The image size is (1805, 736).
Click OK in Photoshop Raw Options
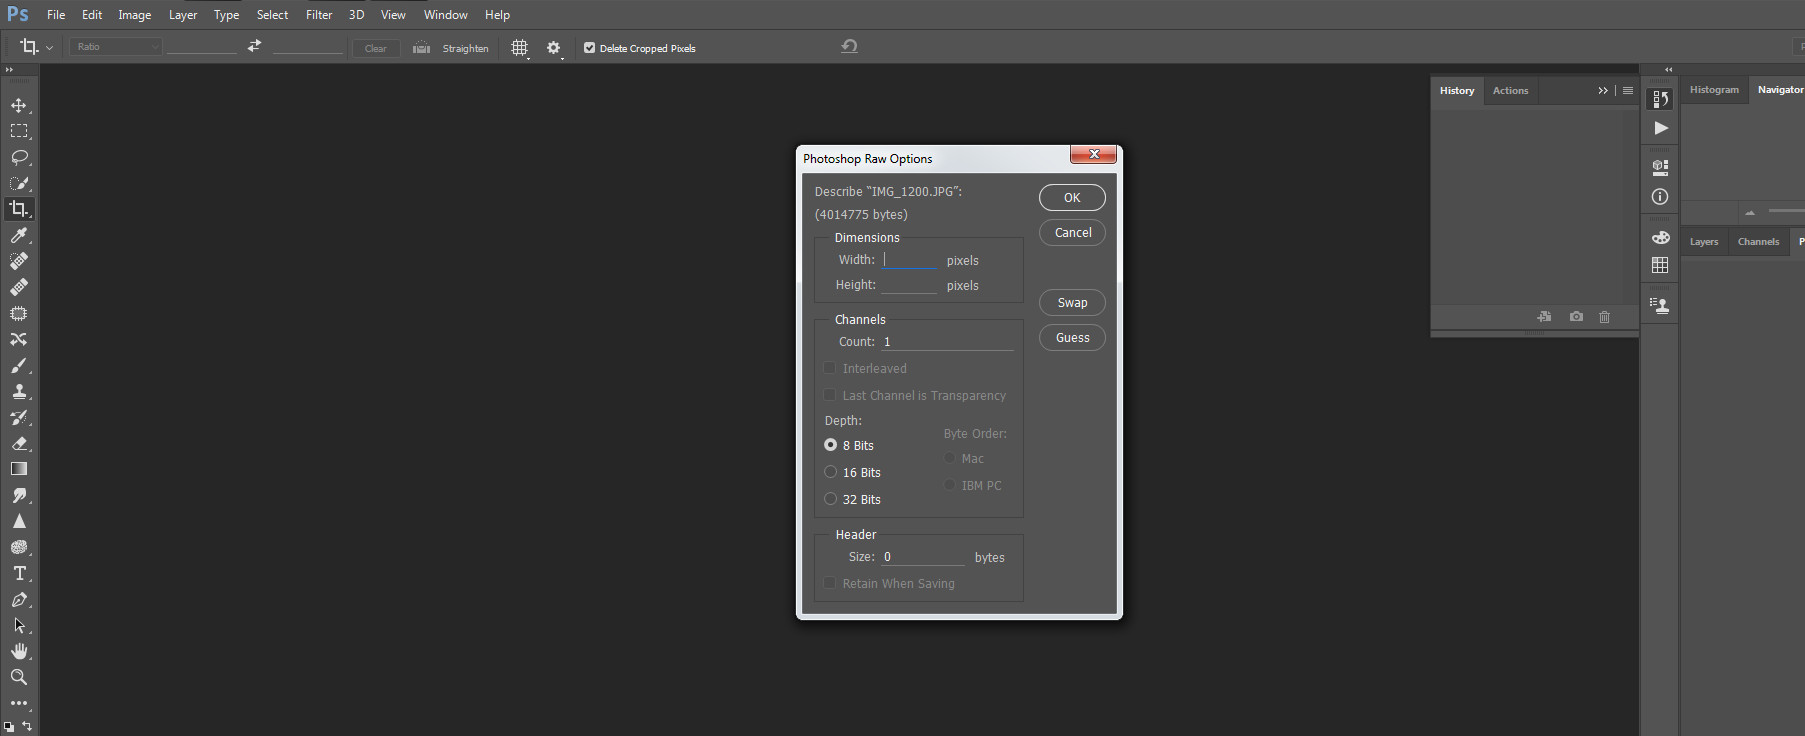tap(1072, 197)
